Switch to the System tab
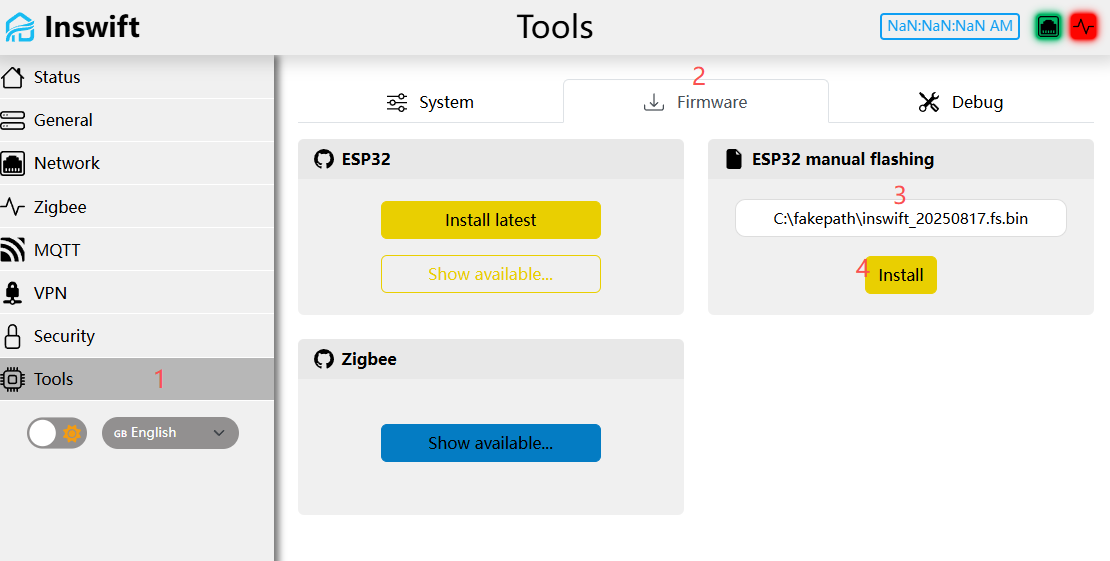Image resolution: width=1110 pixels, height=561 pixels. [430, 101]
